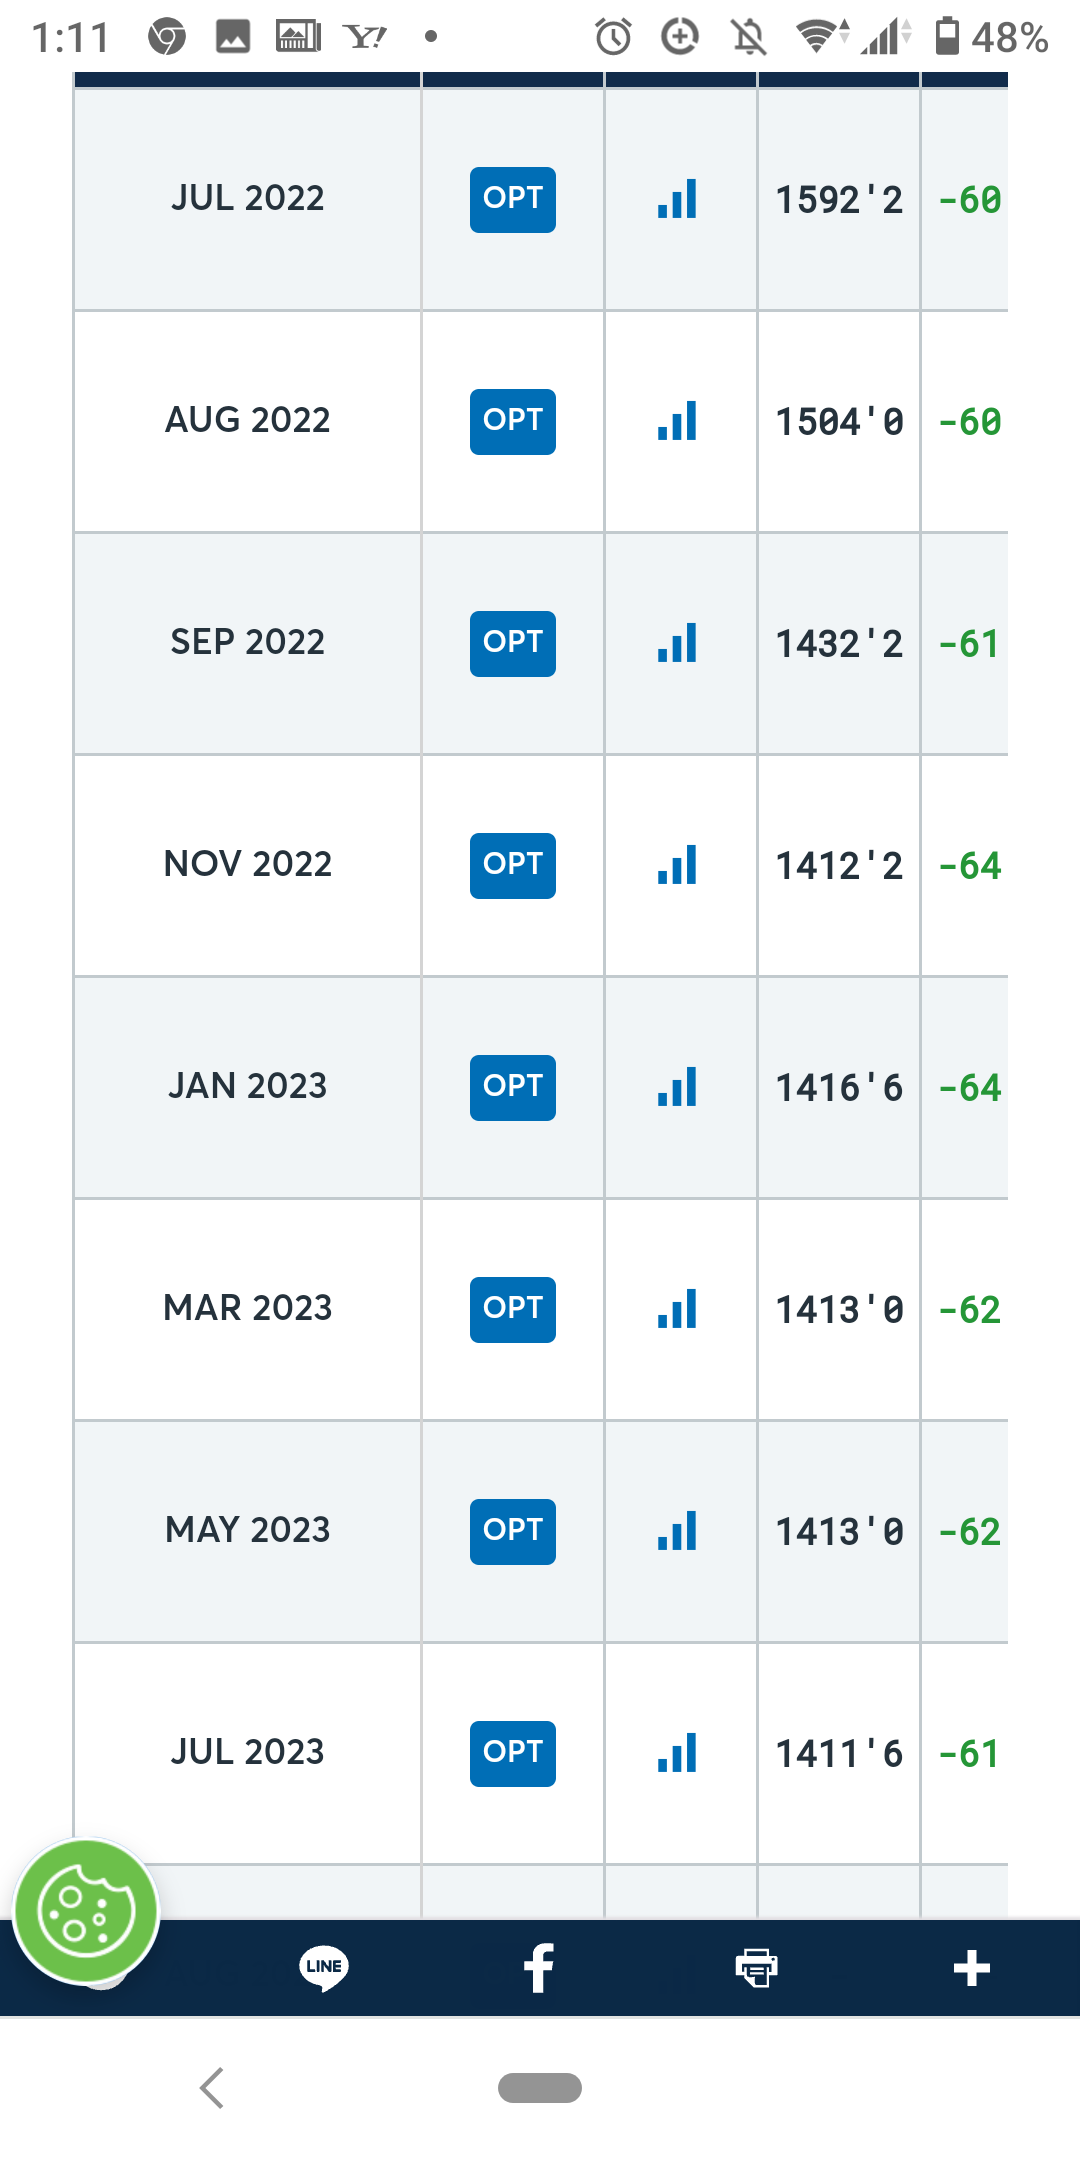
Task: Share page on Facebook icon
Action: coord(539,1968)
